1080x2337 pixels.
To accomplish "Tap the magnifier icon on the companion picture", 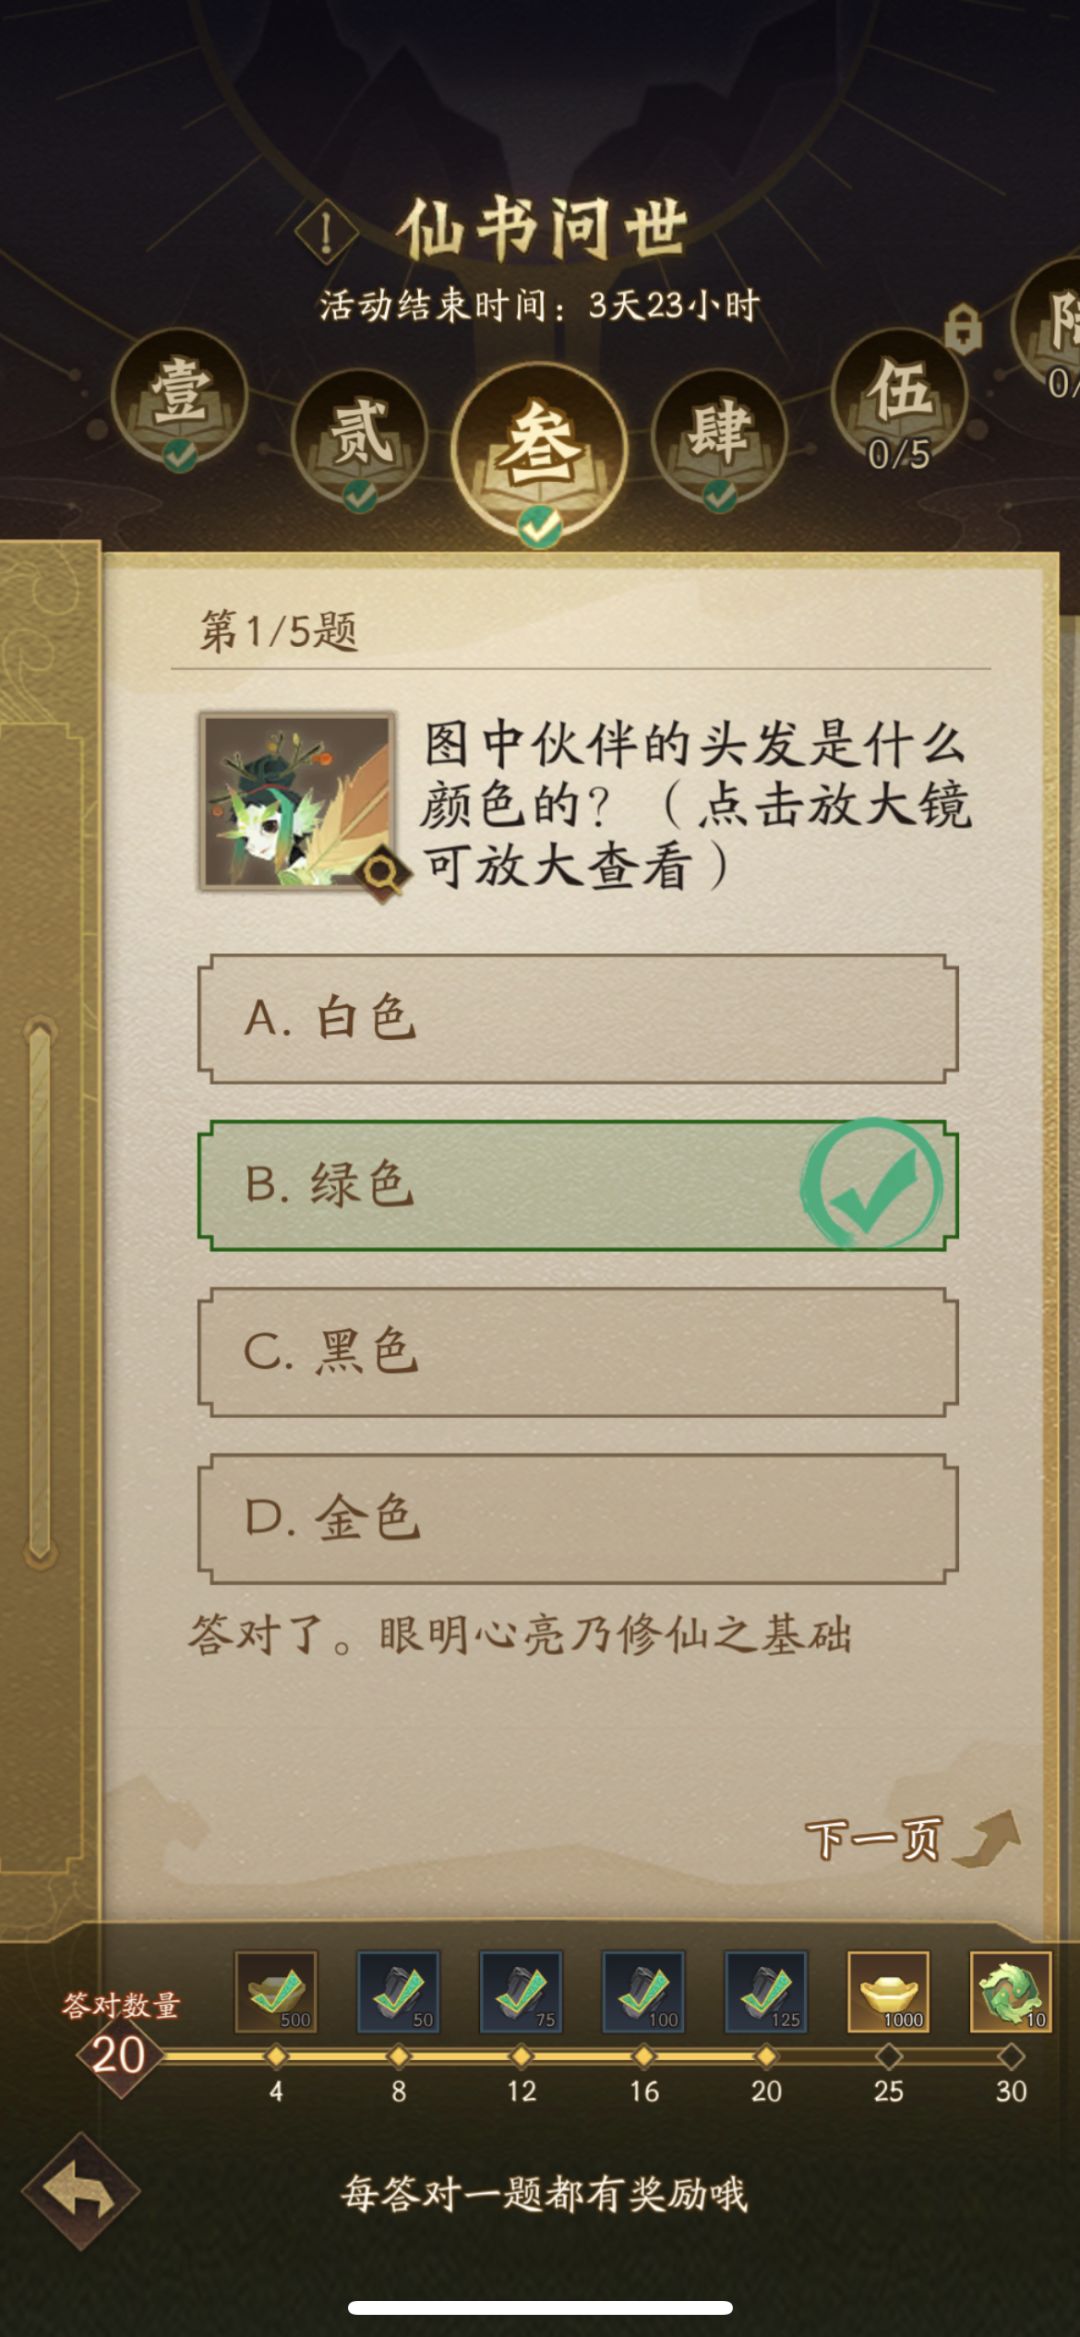I will coord(381,873).
